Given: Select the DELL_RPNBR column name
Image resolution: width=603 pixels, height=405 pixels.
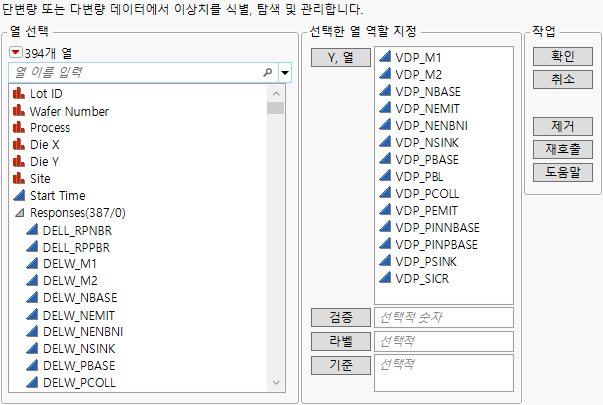Looking at the screenshot, I should 77,230.
